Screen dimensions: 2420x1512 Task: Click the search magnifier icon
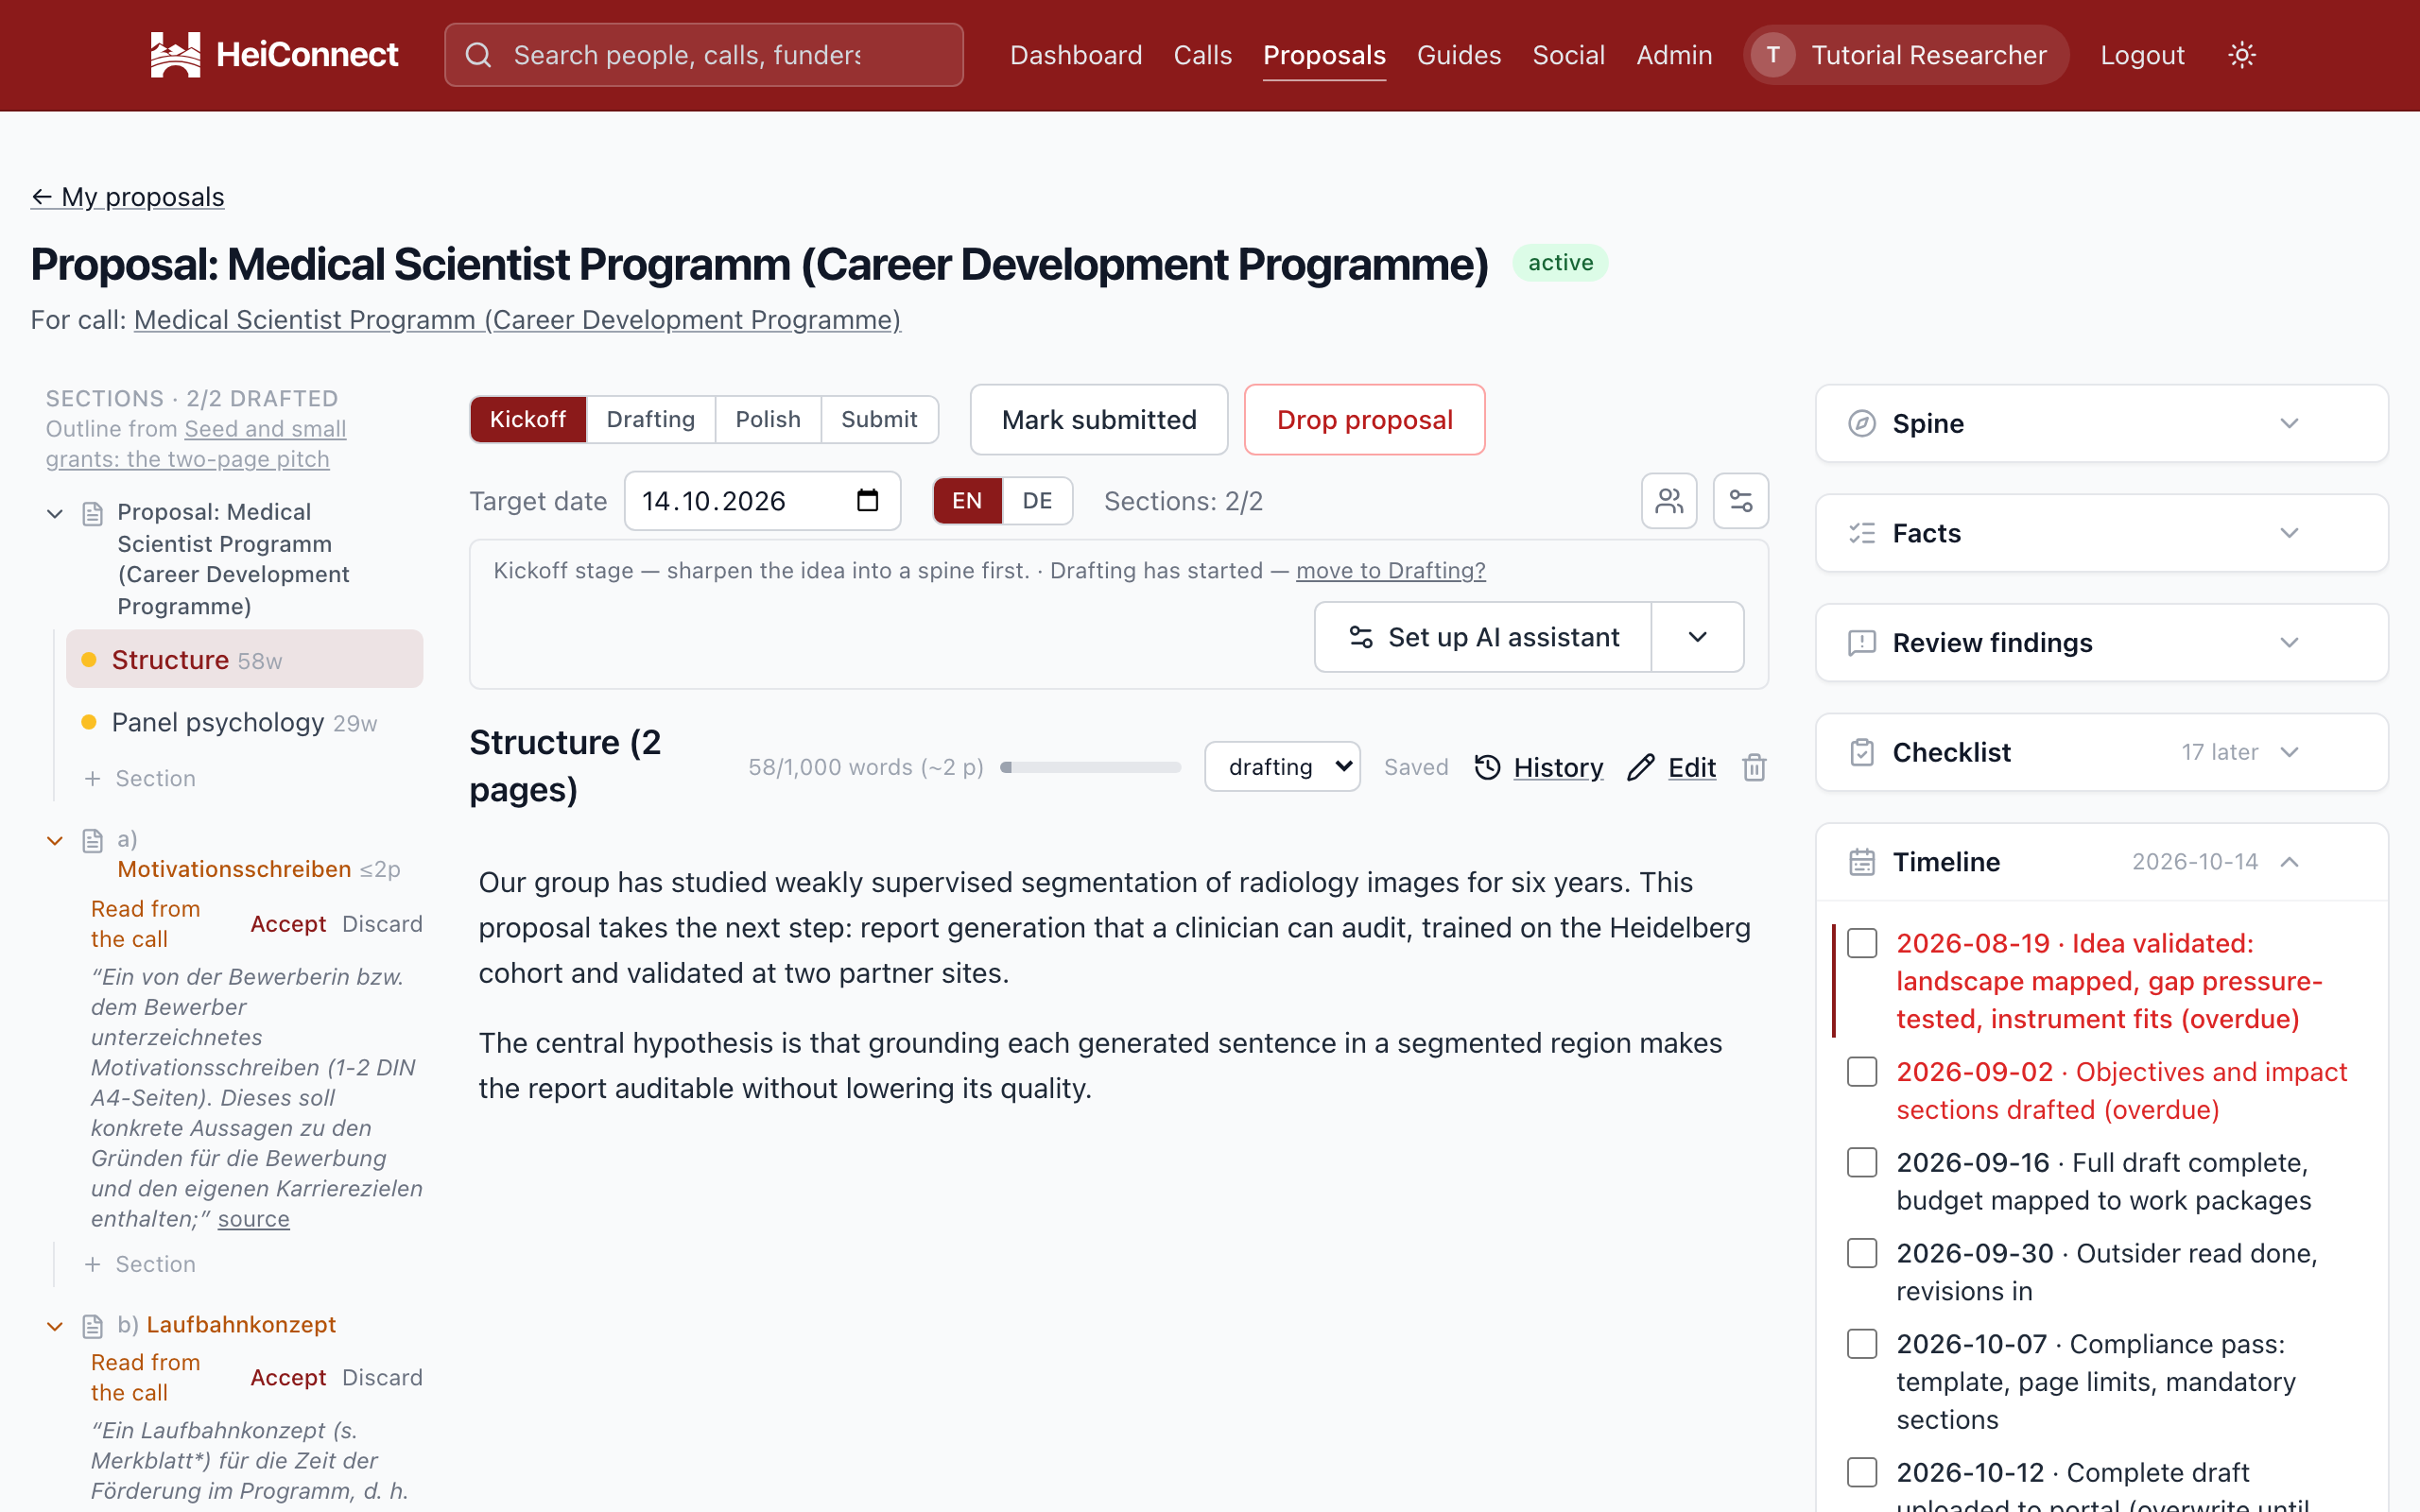tap(479, 55)
